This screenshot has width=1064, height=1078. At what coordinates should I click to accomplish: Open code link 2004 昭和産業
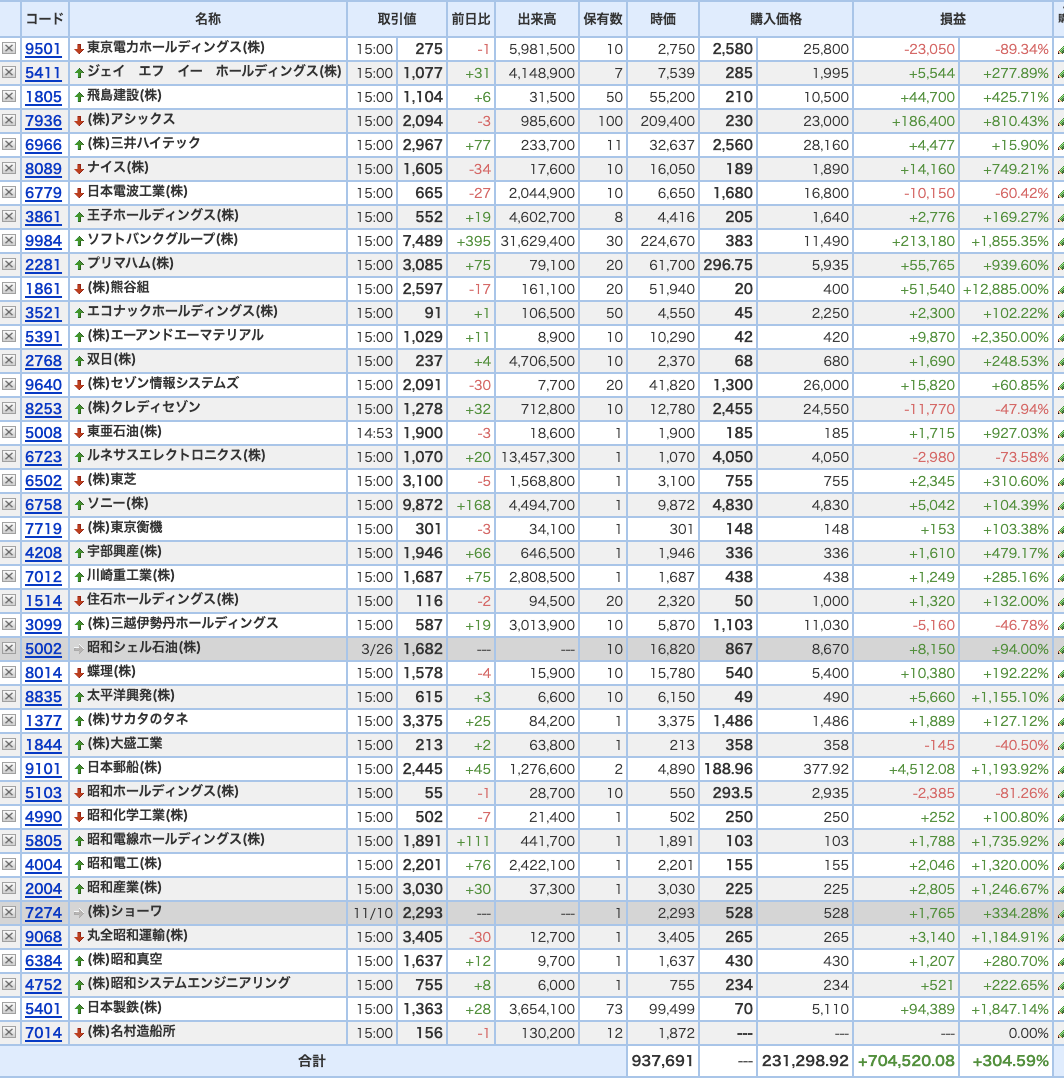43,889
